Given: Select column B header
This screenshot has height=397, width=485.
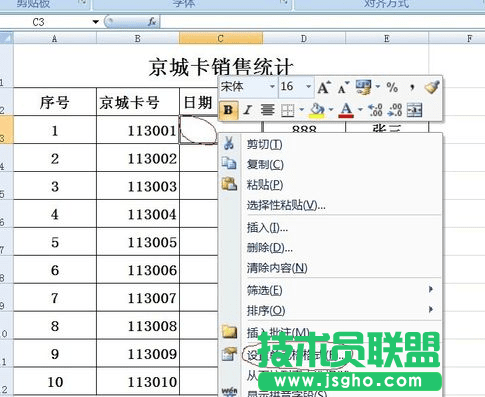Looking at the screenshot, I should [x=138, y=38].
